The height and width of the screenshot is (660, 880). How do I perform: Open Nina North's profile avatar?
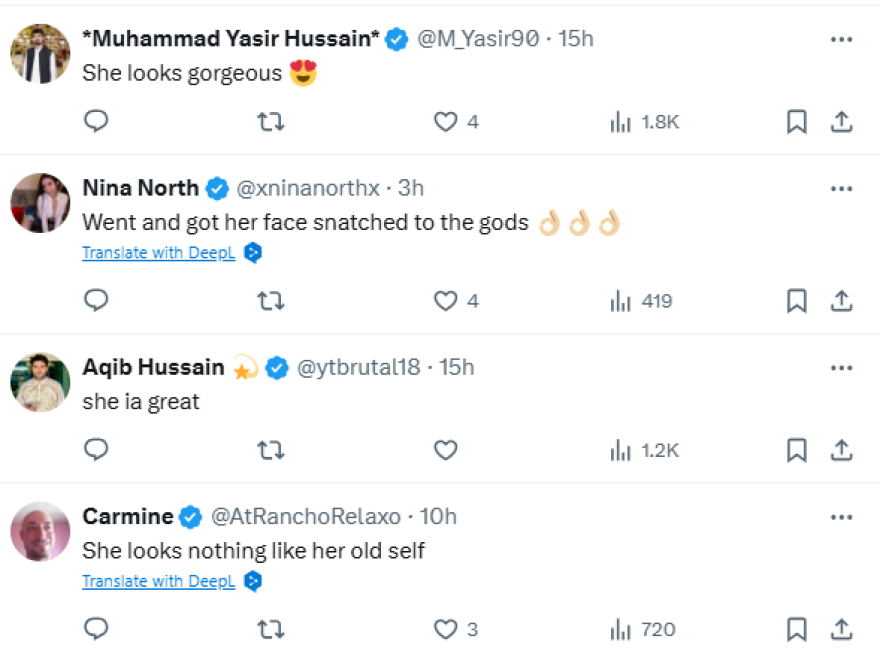pos(40,203)
